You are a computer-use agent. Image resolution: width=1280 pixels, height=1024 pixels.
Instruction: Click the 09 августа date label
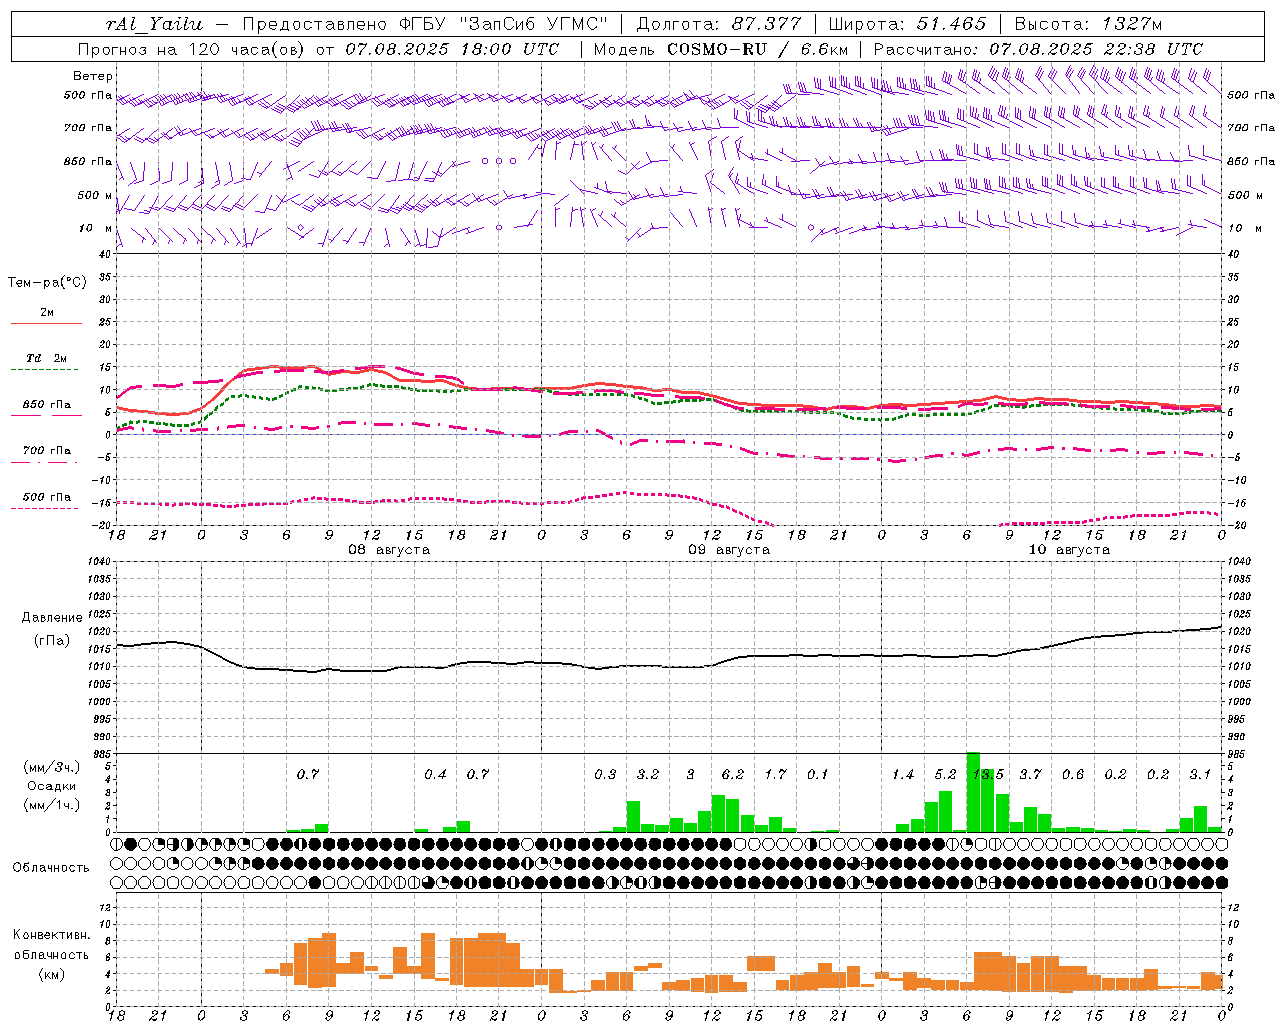point(729,550)
